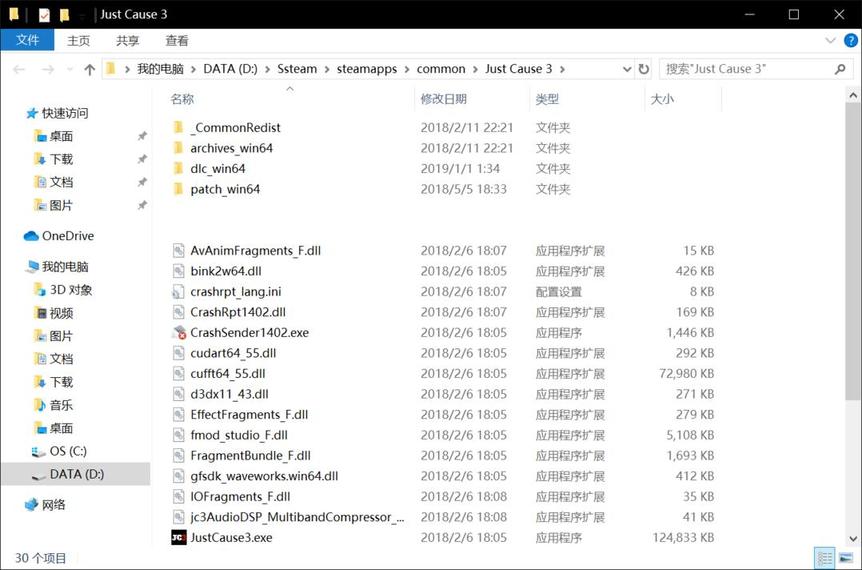
Task: Expand chevron after 我的电脑 in address bar
Action: pyautogui.click(x=193, y=69)
